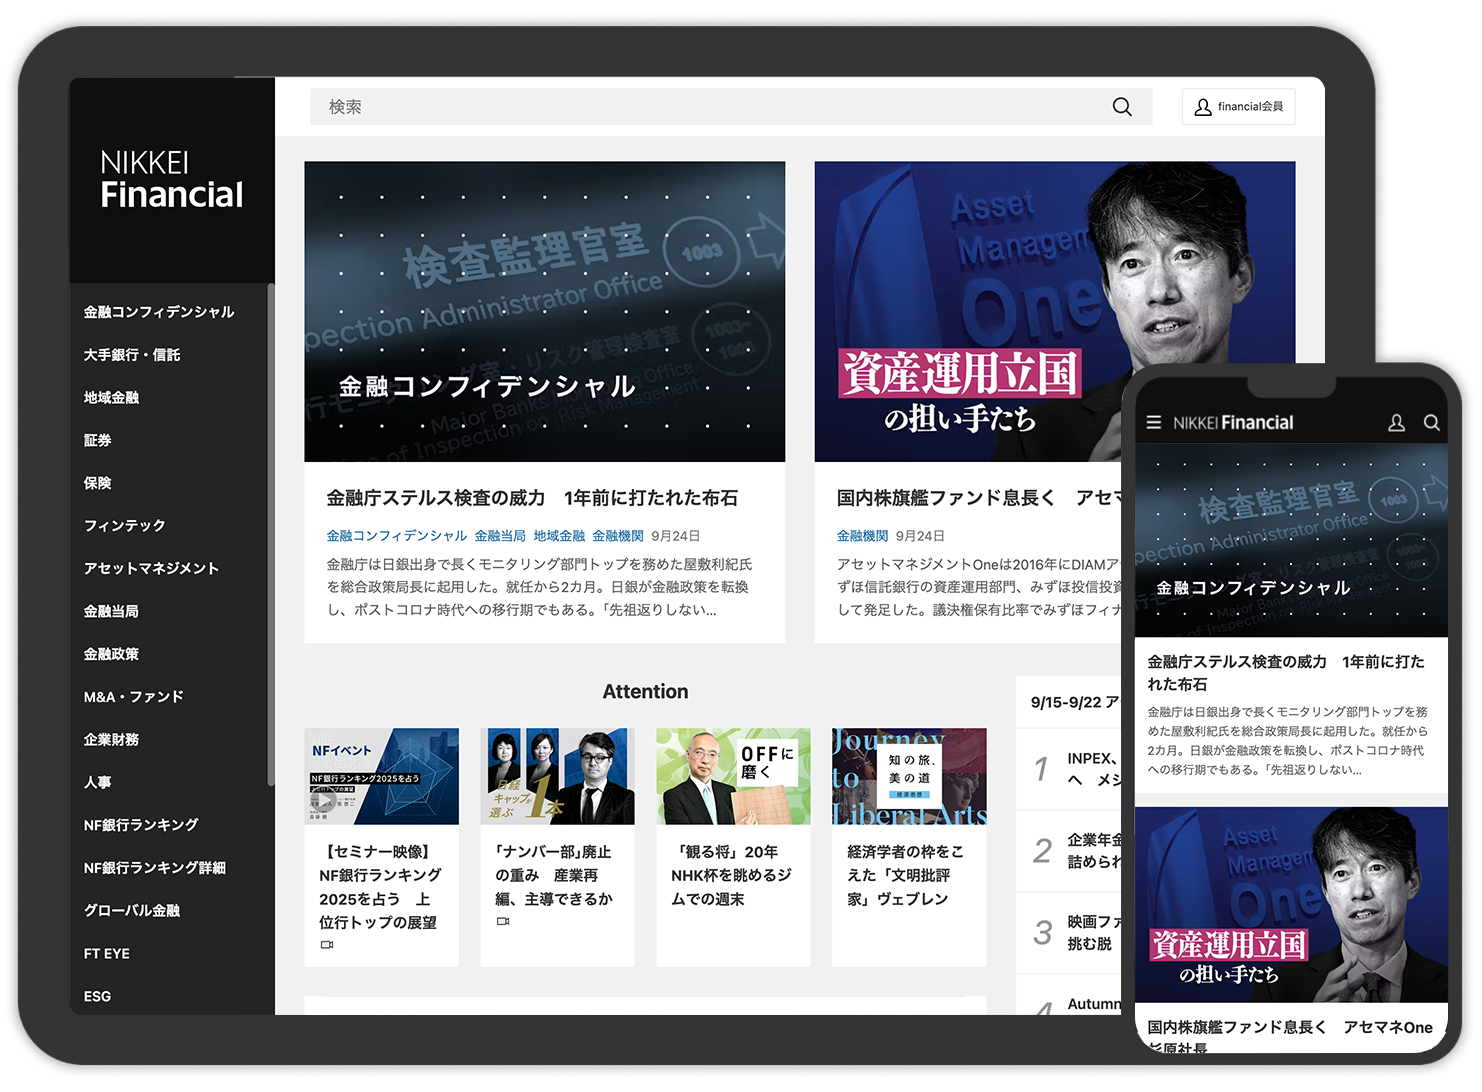Open the 金融庁ステルス検査の威力 headline

click(532, 498)
